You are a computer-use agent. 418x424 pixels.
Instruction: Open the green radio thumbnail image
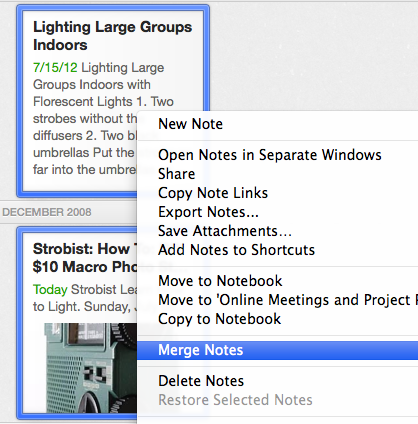point(91,368)
